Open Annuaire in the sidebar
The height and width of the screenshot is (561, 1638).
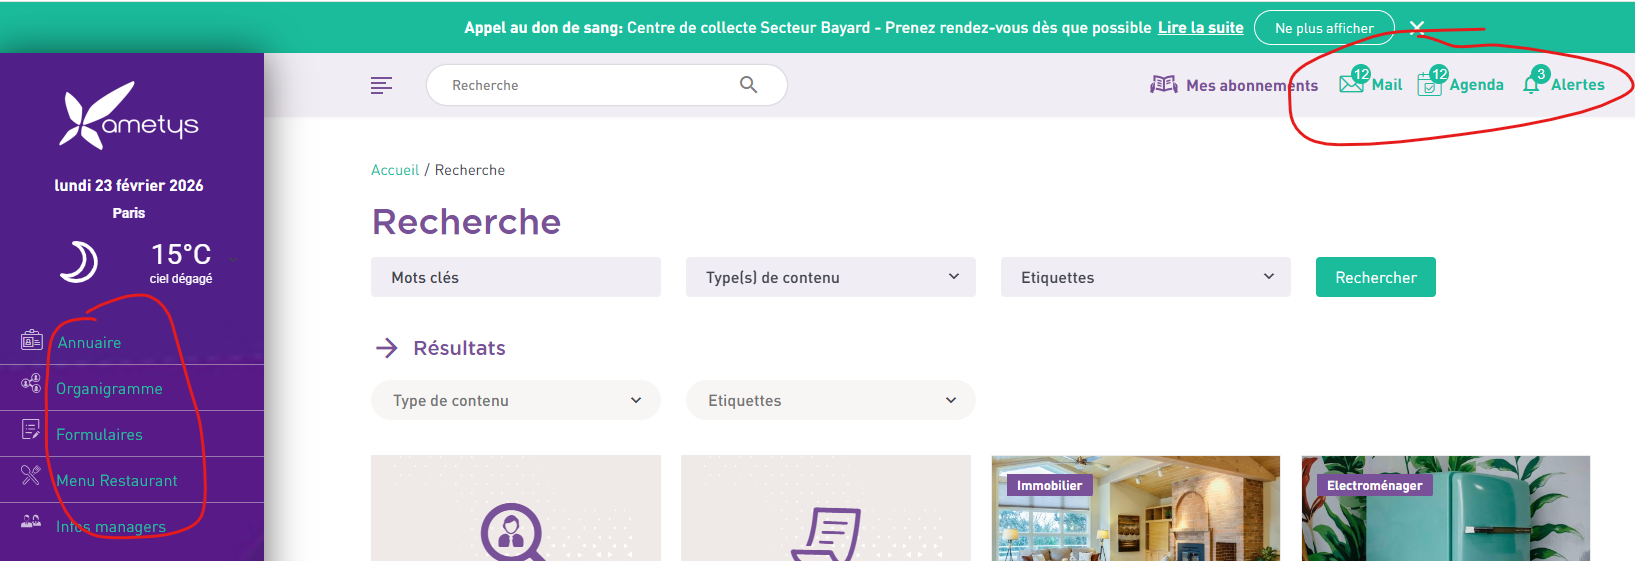(89, 342)
